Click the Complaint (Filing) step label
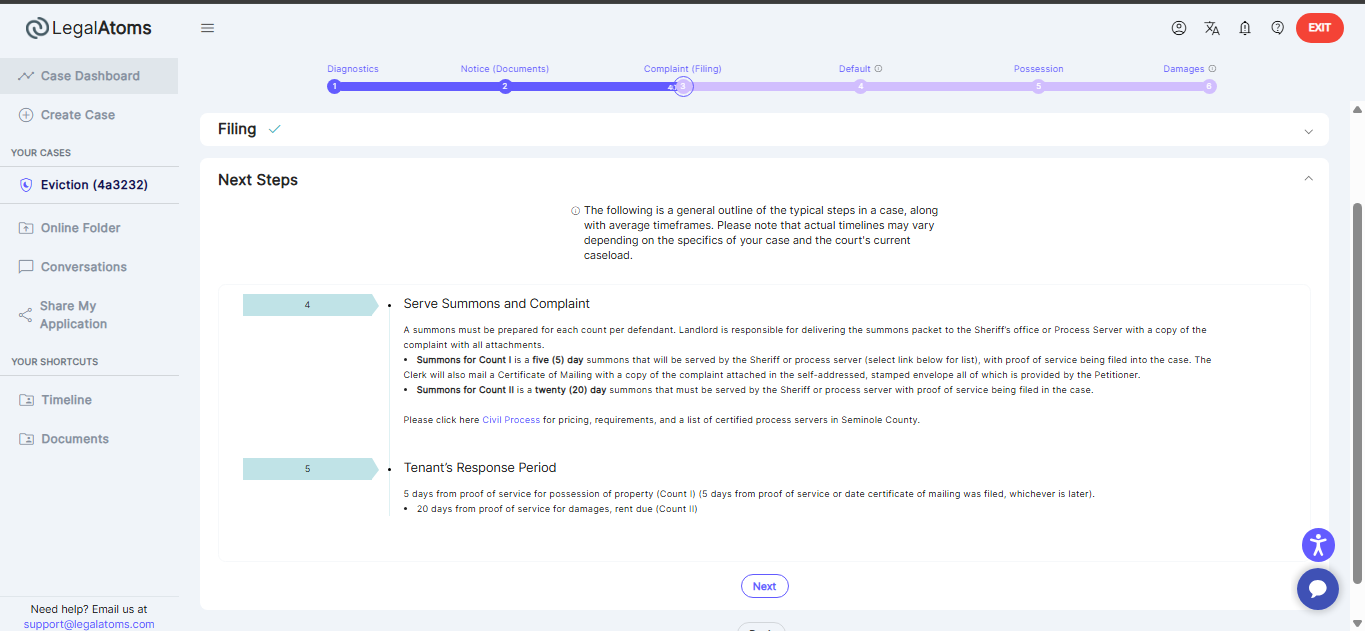Viewport: 1365px width, 631px height. point(683,69)
